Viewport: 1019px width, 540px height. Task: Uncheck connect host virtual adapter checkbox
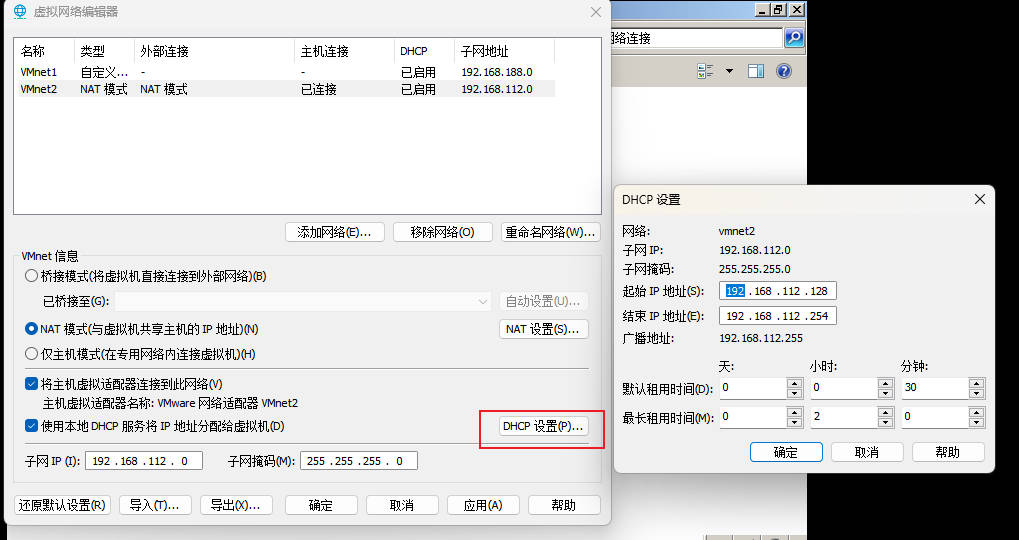[x=32, y=384]
